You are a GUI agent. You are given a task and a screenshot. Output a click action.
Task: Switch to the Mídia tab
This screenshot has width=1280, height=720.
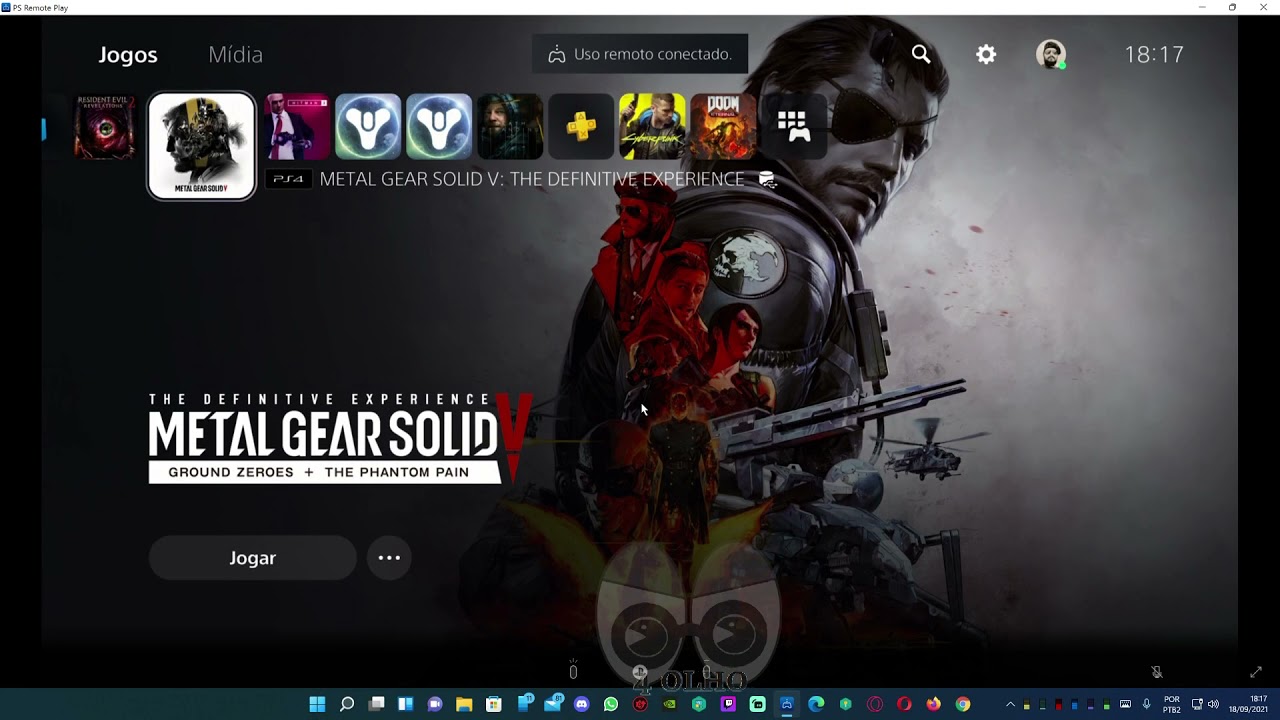(235, 55)
